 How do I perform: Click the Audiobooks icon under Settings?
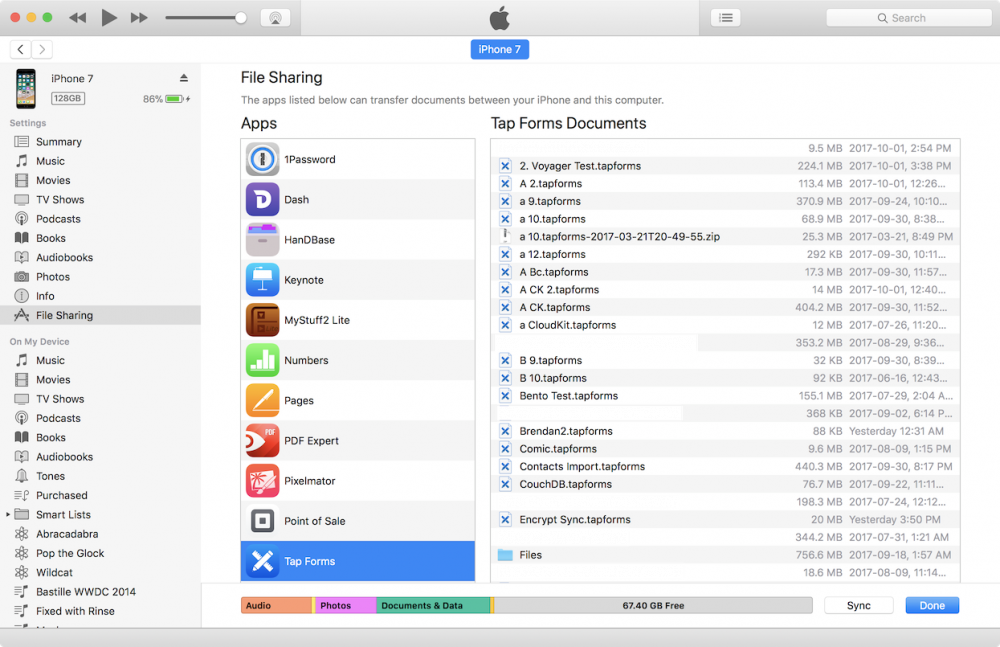[x=22, y=257]
